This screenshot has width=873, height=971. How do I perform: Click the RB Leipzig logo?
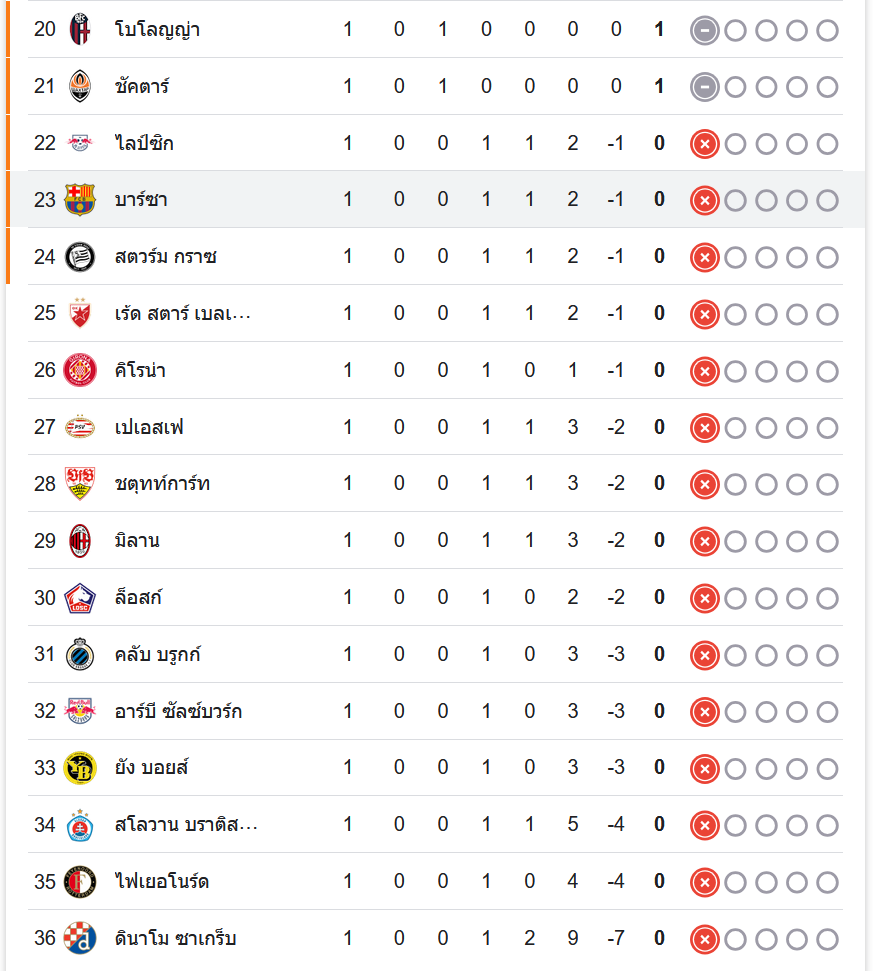80,143
